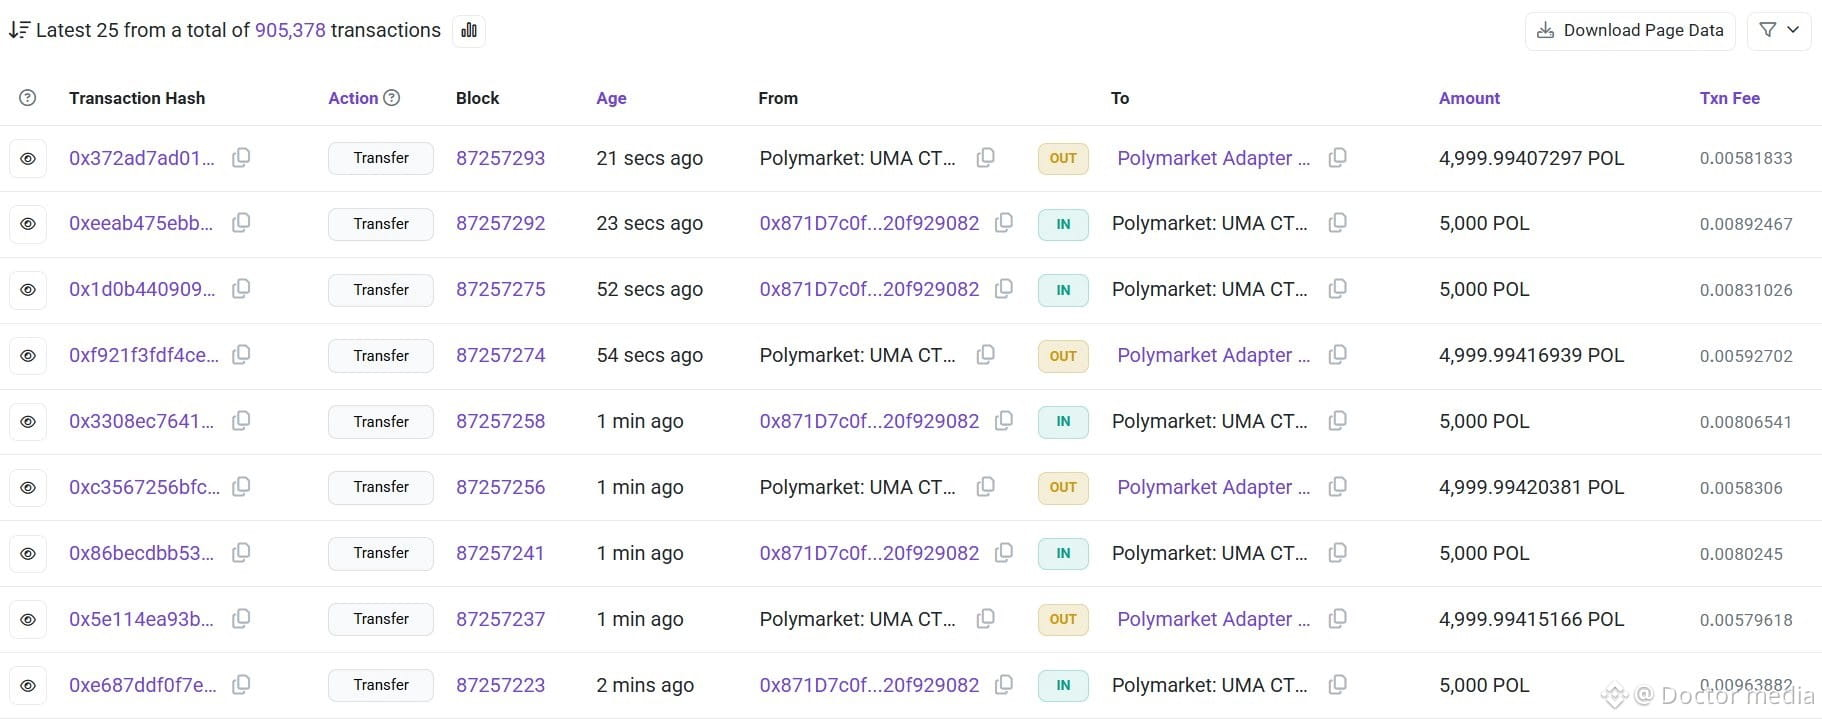The height and width of the screenshot is (720, 1822).
Task: Copy To address in block 87257223 row
Action: [1337, 685]
